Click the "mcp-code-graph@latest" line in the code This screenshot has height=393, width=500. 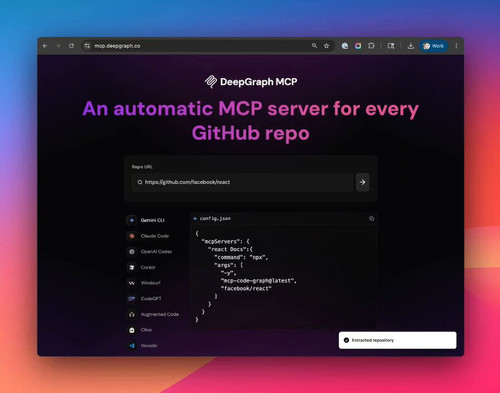click(x=259, y=281)
